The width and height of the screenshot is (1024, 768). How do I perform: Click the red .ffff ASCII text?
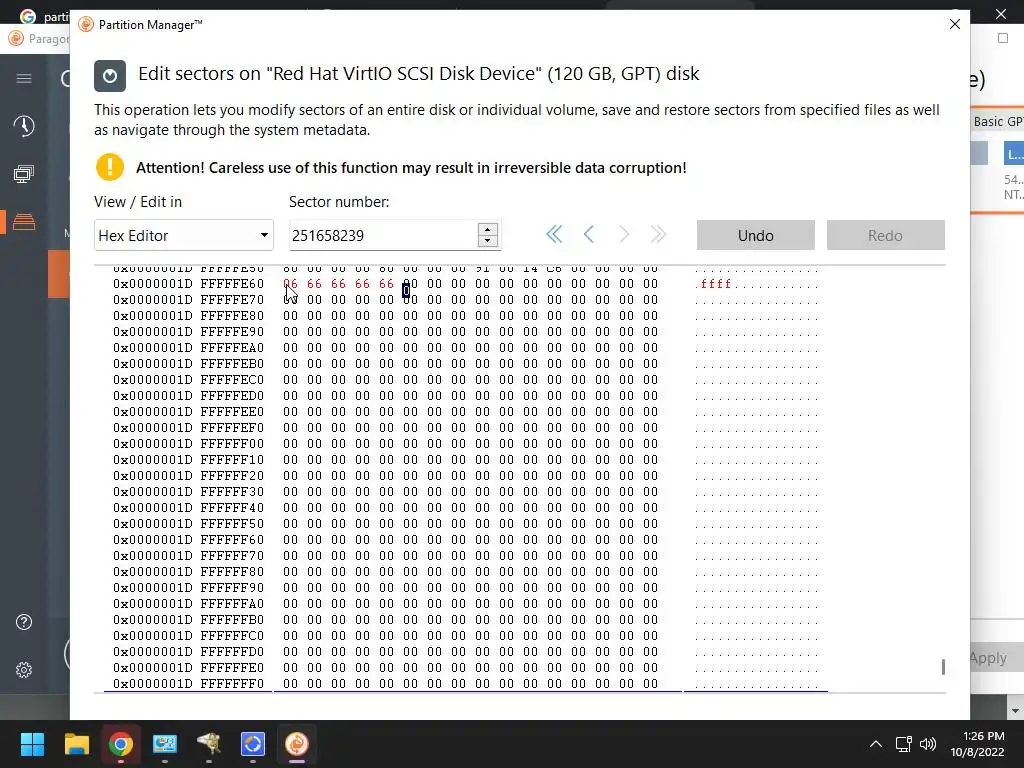[713, 284]
